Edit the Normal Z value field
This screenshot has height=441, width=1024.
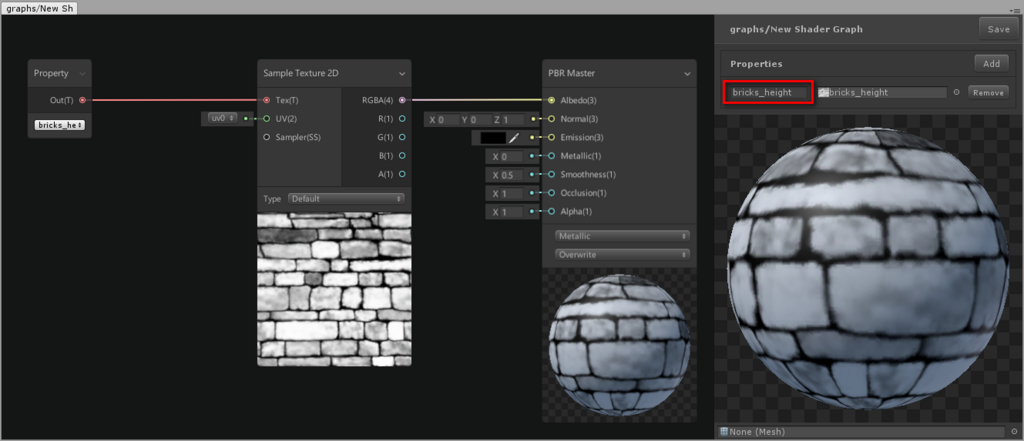513,120
